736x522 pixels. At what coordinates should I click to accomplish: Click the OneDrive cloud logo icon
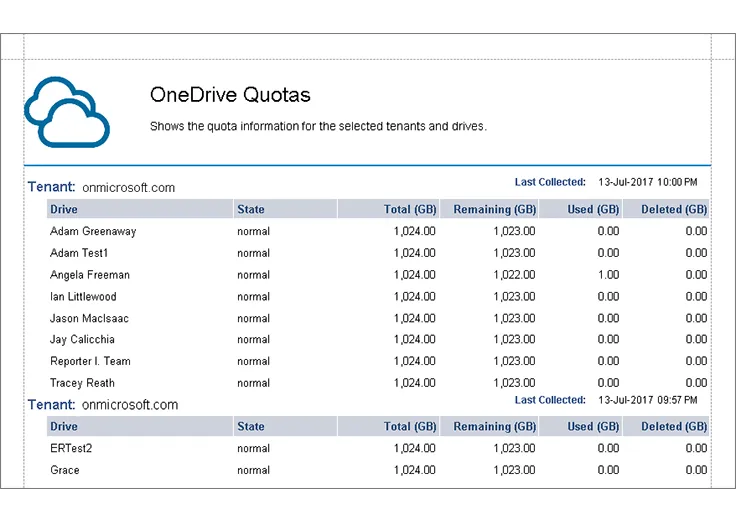67,112
